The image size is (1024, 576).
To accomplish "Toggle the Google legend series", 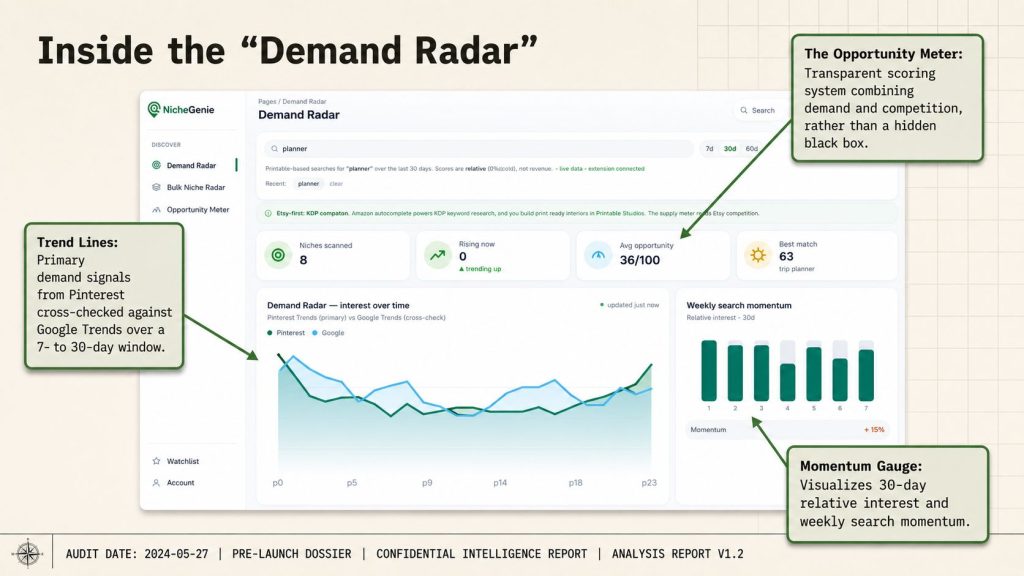I will click(328, 333).
